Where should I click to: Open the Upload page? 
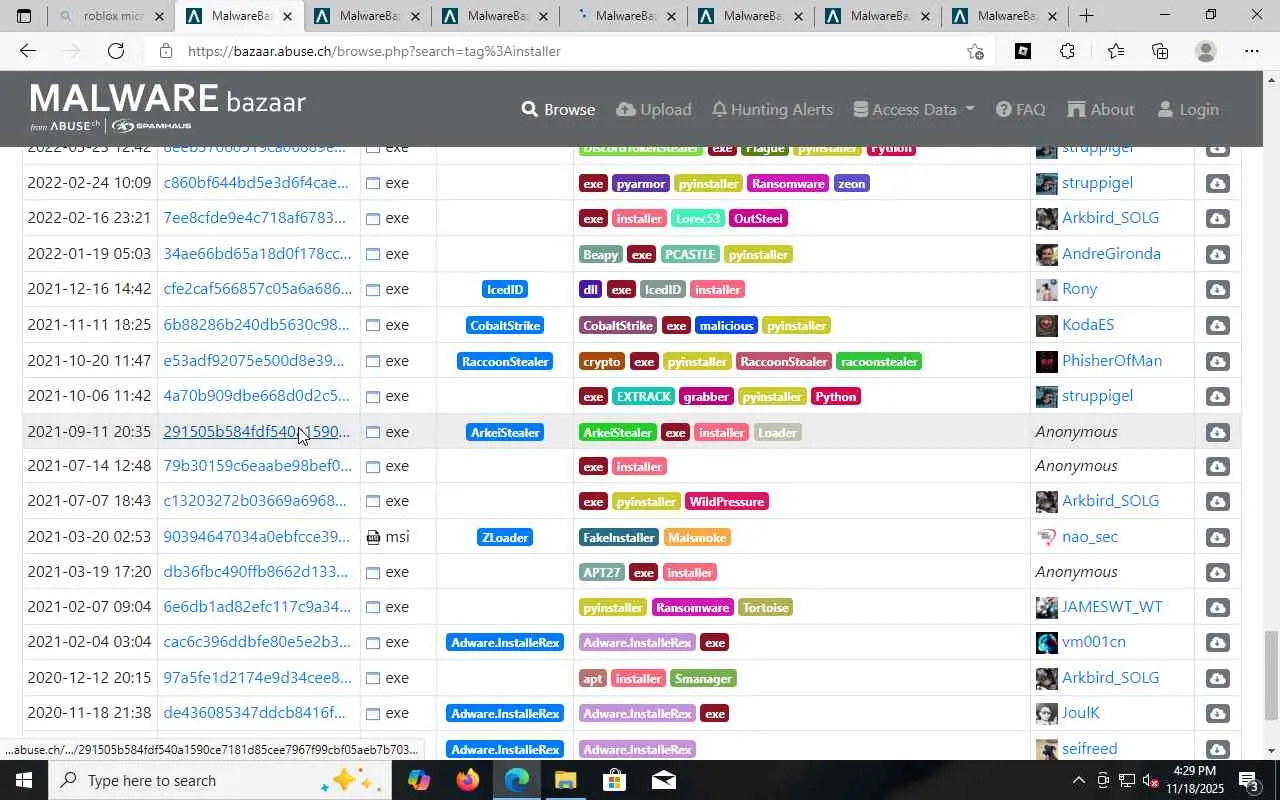coord(654,109)
